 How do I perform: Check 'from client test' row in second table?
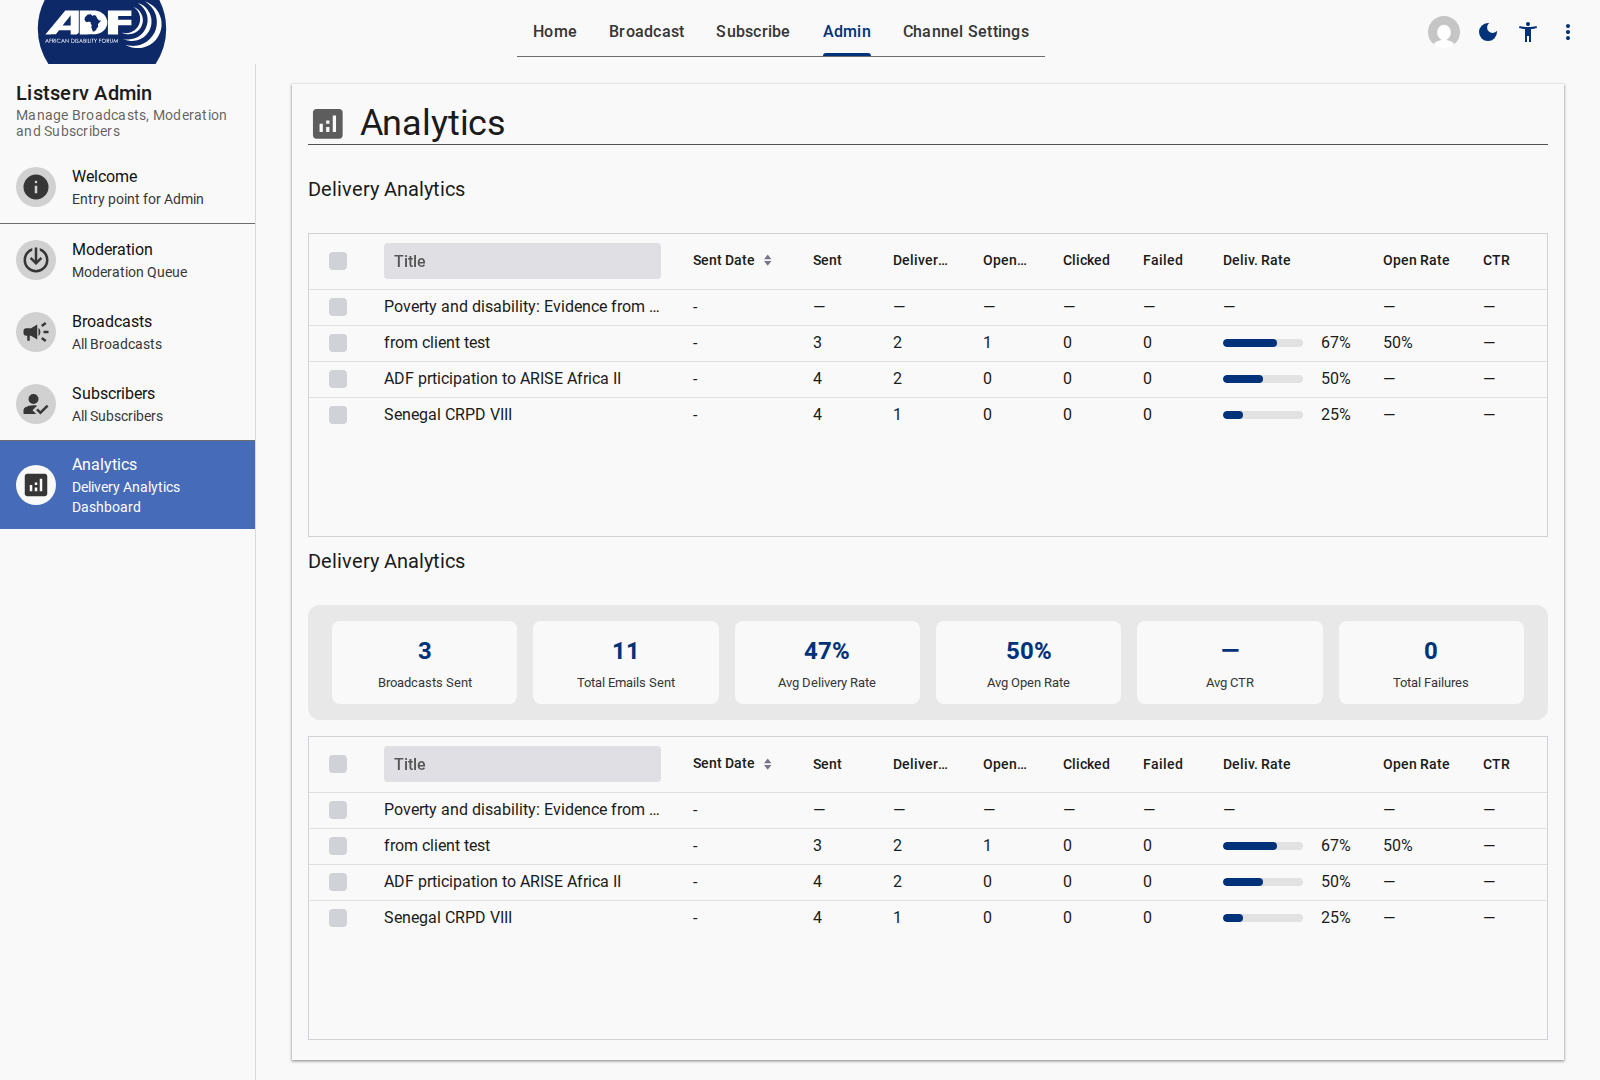click(338, 846)
